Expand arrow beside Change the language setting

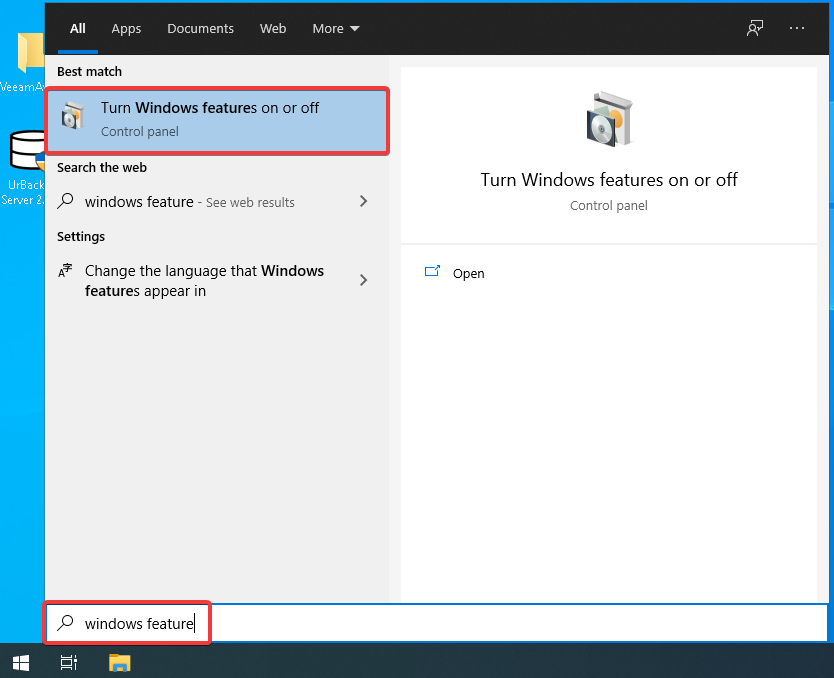pyautogui.click(x=363, y=280)
